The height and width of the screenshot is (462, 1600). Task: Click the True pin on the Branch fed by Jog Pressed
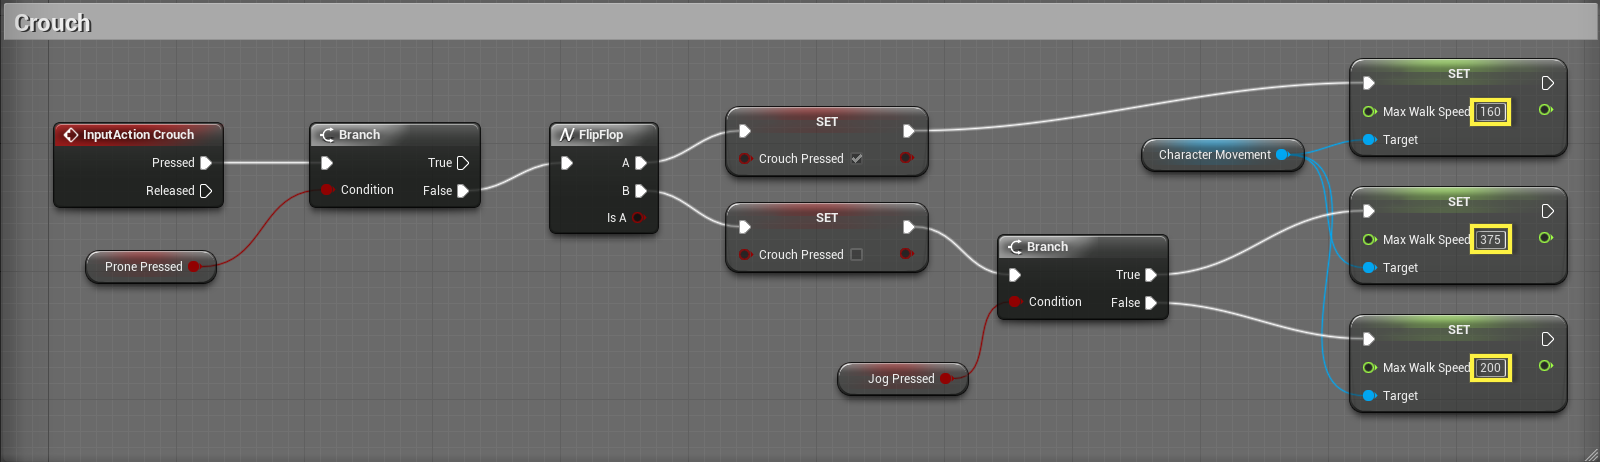tap(1151, 275)
